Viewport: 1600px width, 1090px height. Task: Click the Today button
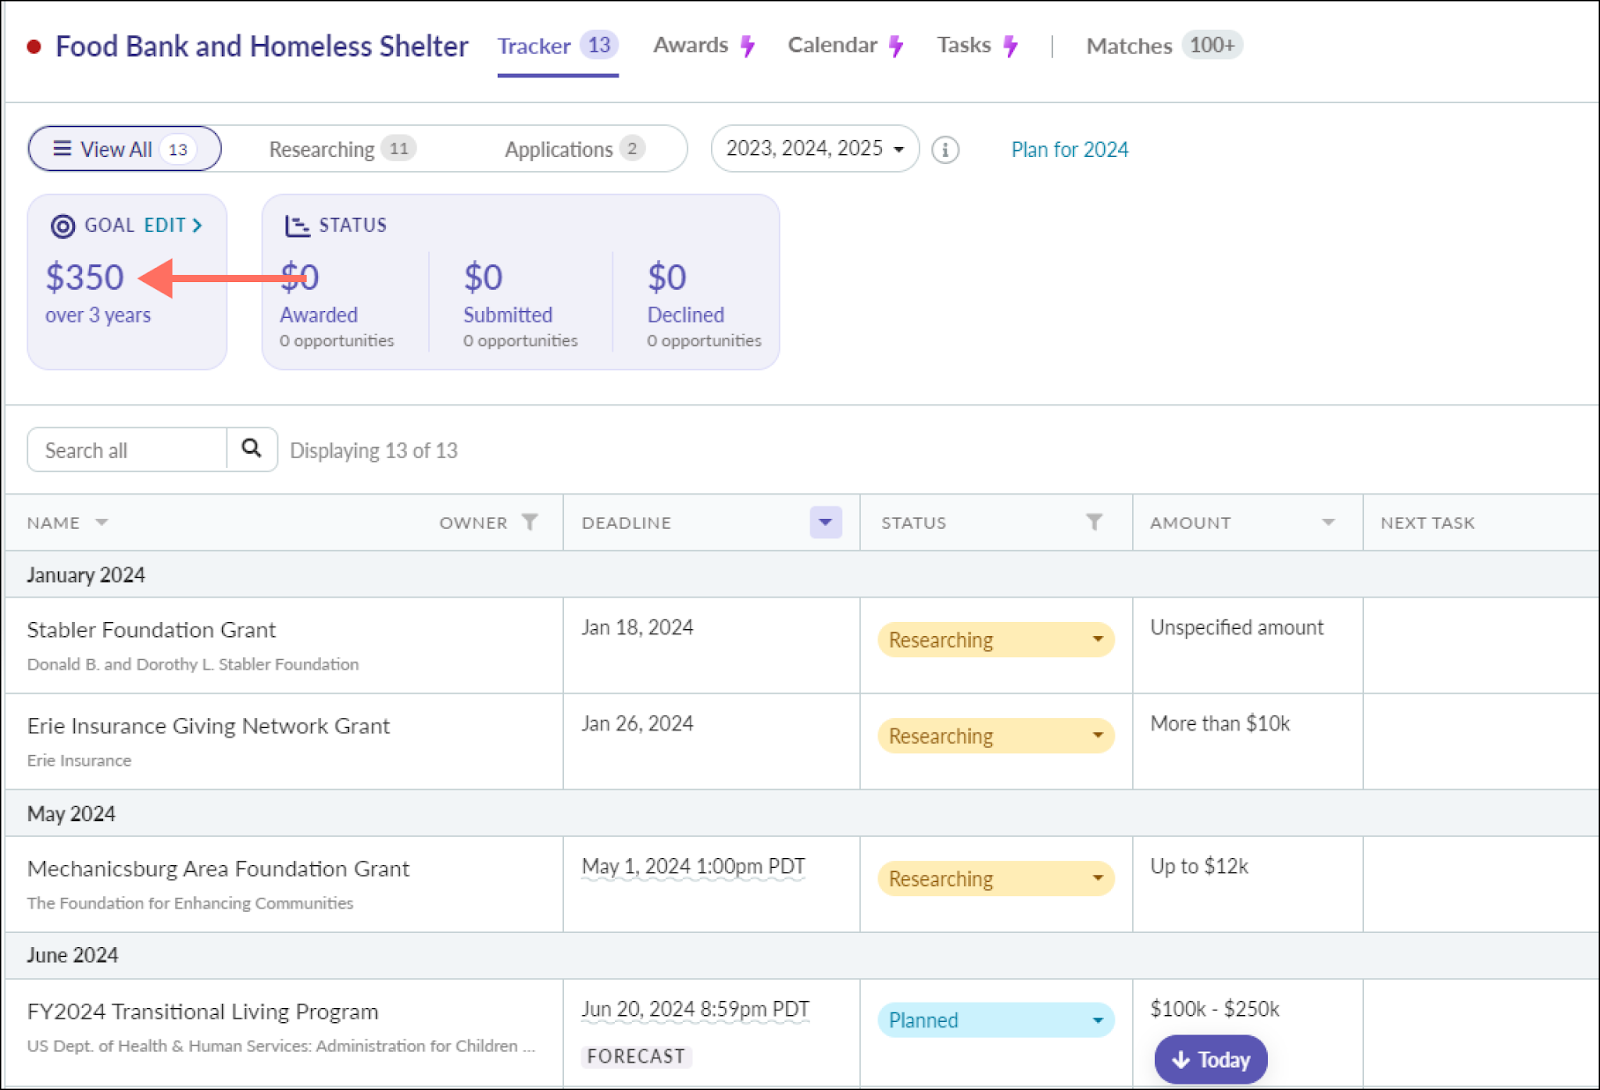click(1211, 1059)
